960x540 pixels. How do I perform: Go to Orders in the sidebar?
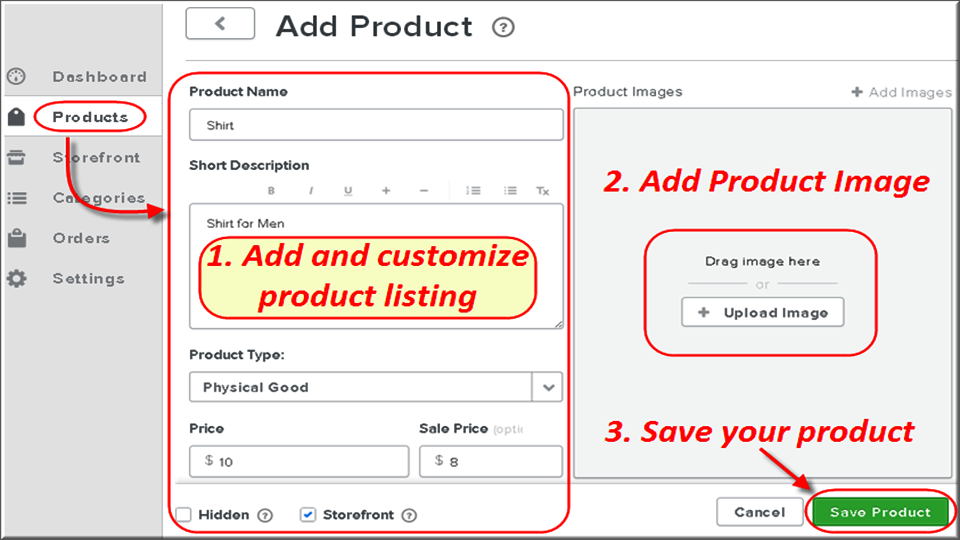(81, 238)
